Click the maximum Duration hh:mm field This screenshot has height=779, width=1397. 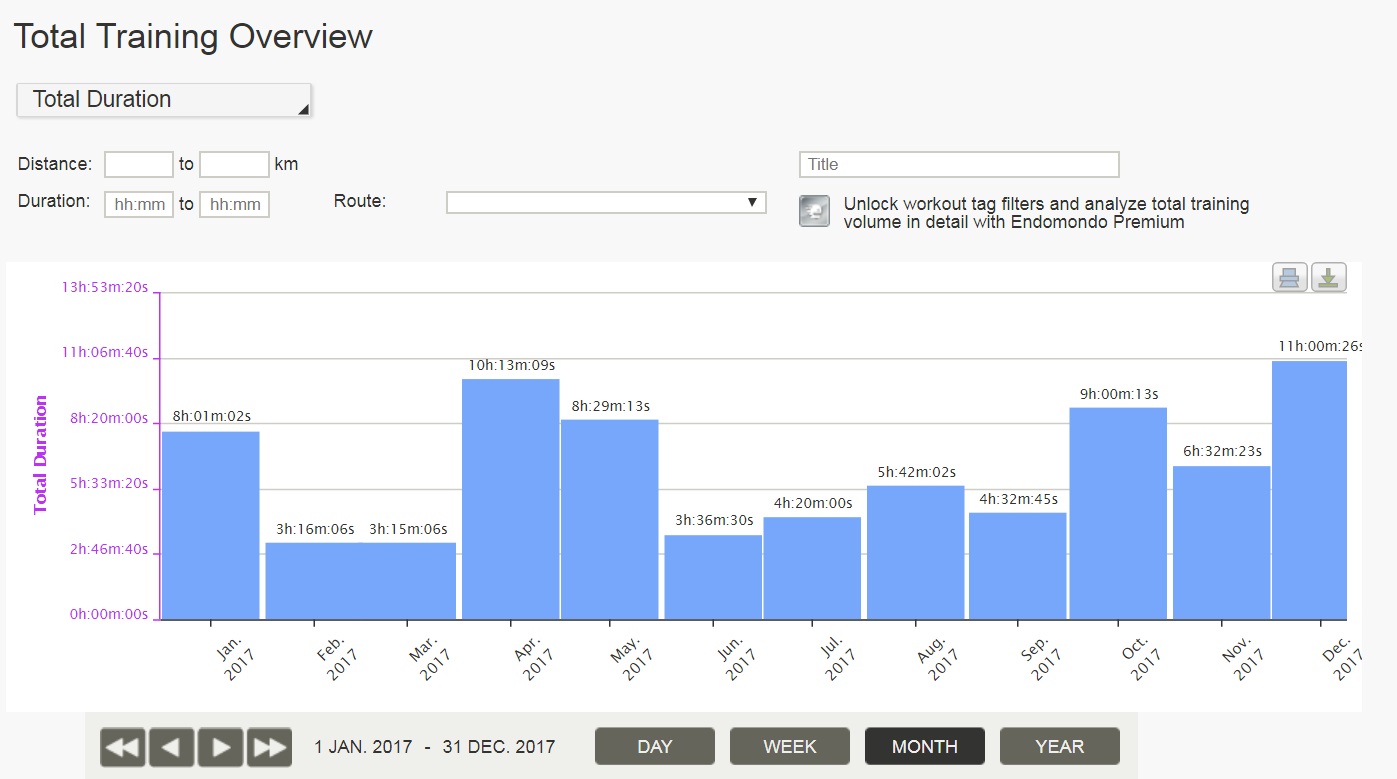point(235,204)
